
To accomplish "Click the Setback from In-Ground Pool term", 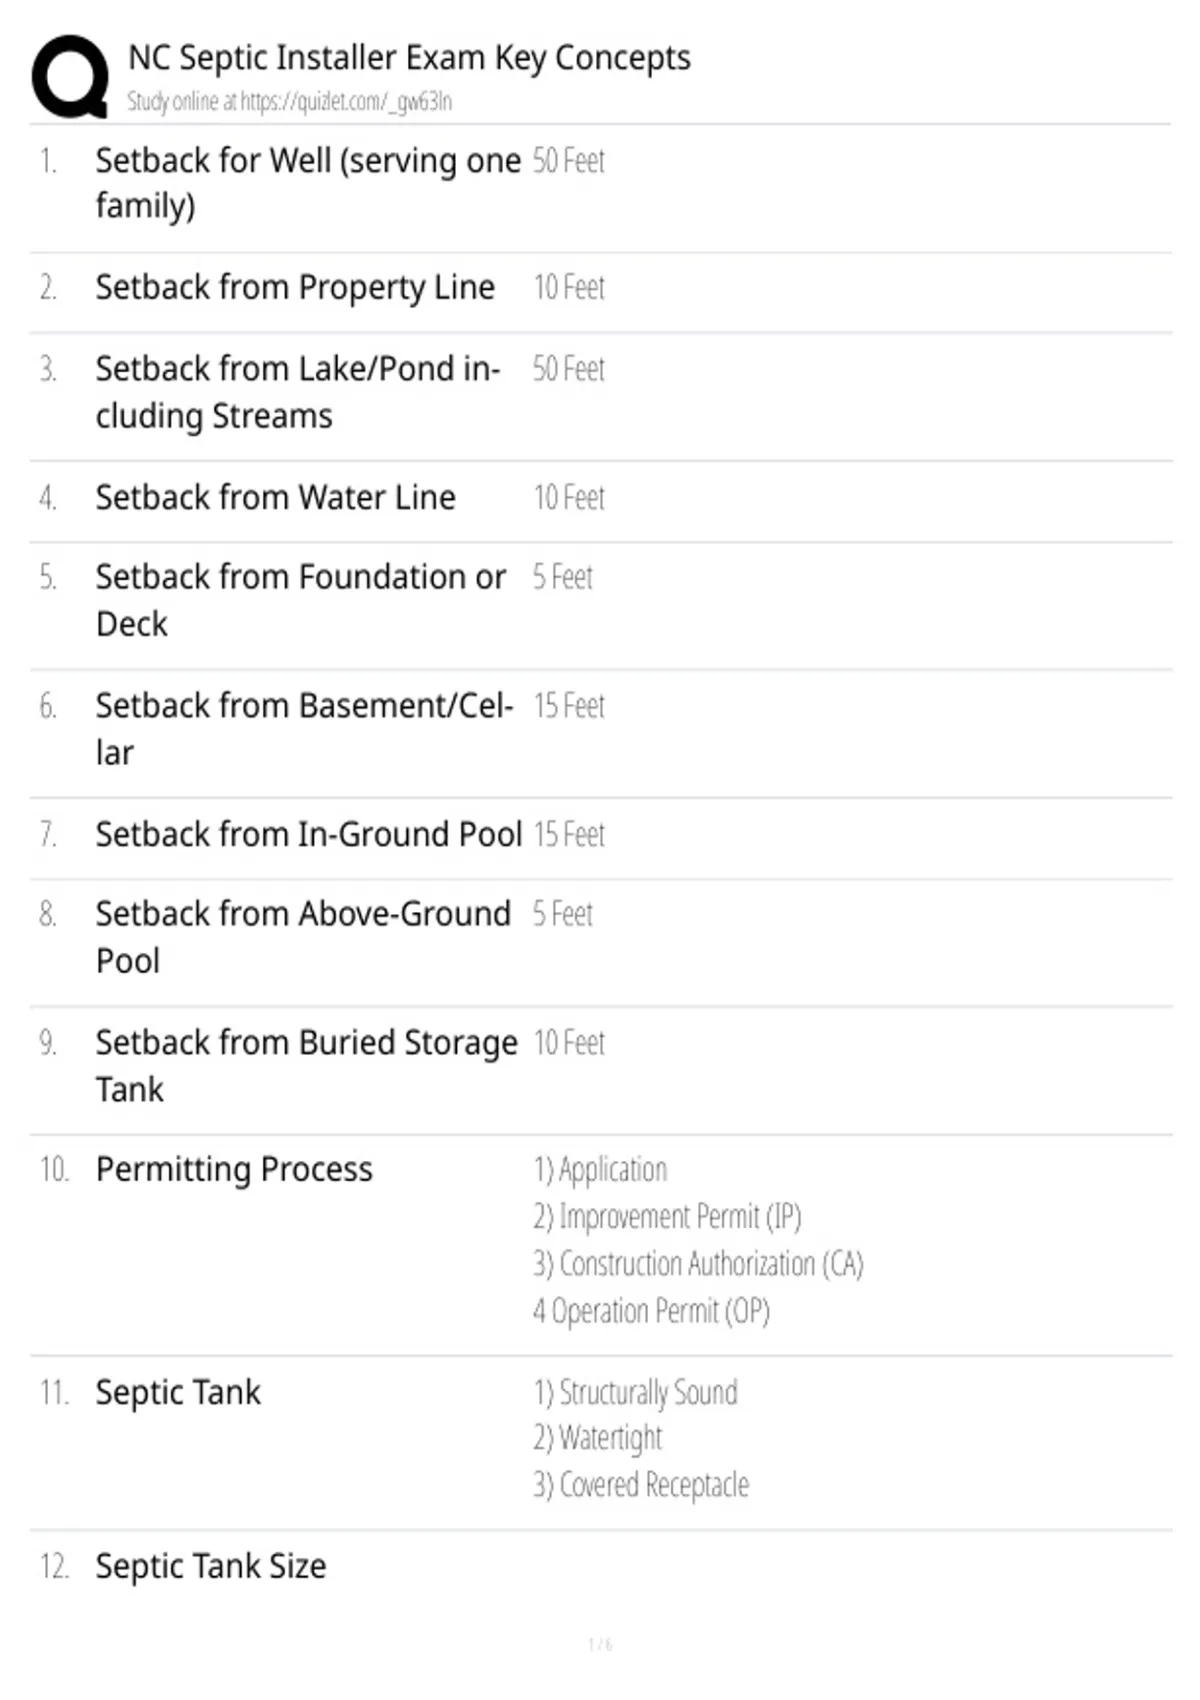I will click(308, 834).
